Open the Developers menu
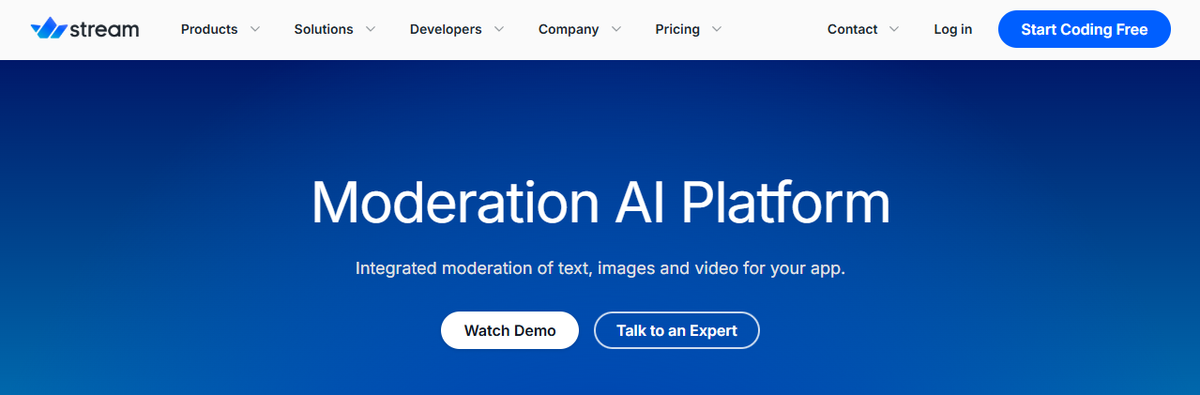Screen dimensions: 1200x395 pyautogui.click(x=446, y=29)
